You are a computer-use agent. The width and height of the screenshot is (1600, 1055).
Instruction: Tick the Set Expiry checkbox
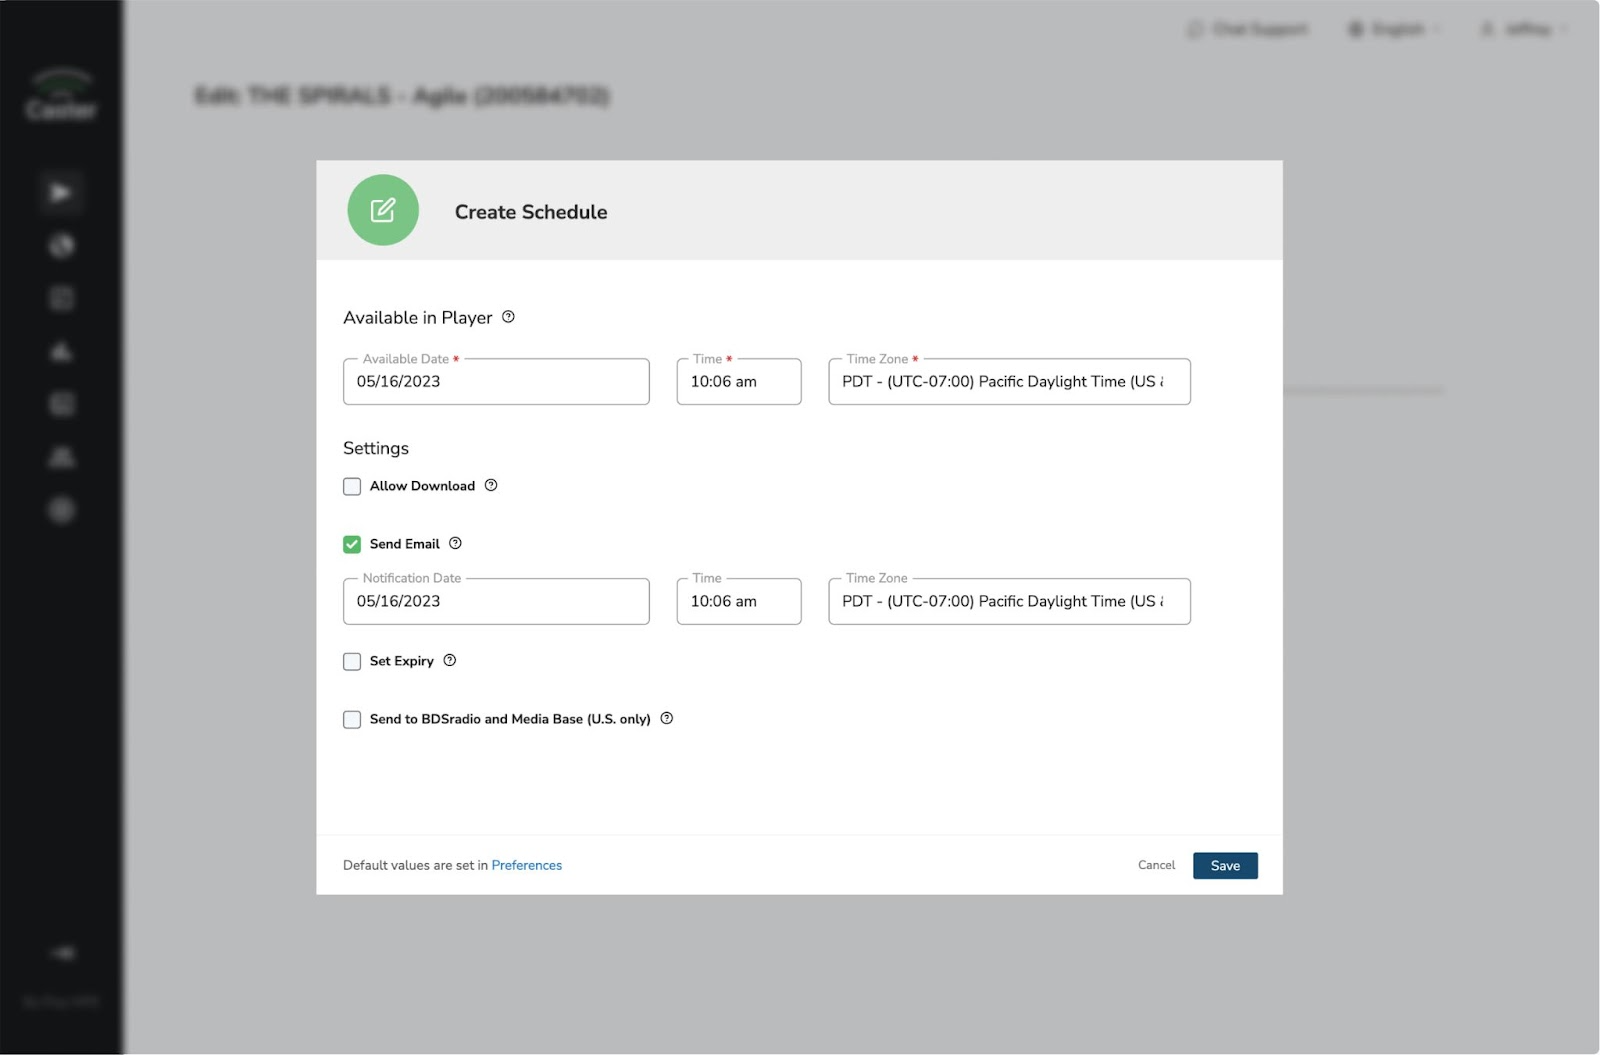click(352, 661)
